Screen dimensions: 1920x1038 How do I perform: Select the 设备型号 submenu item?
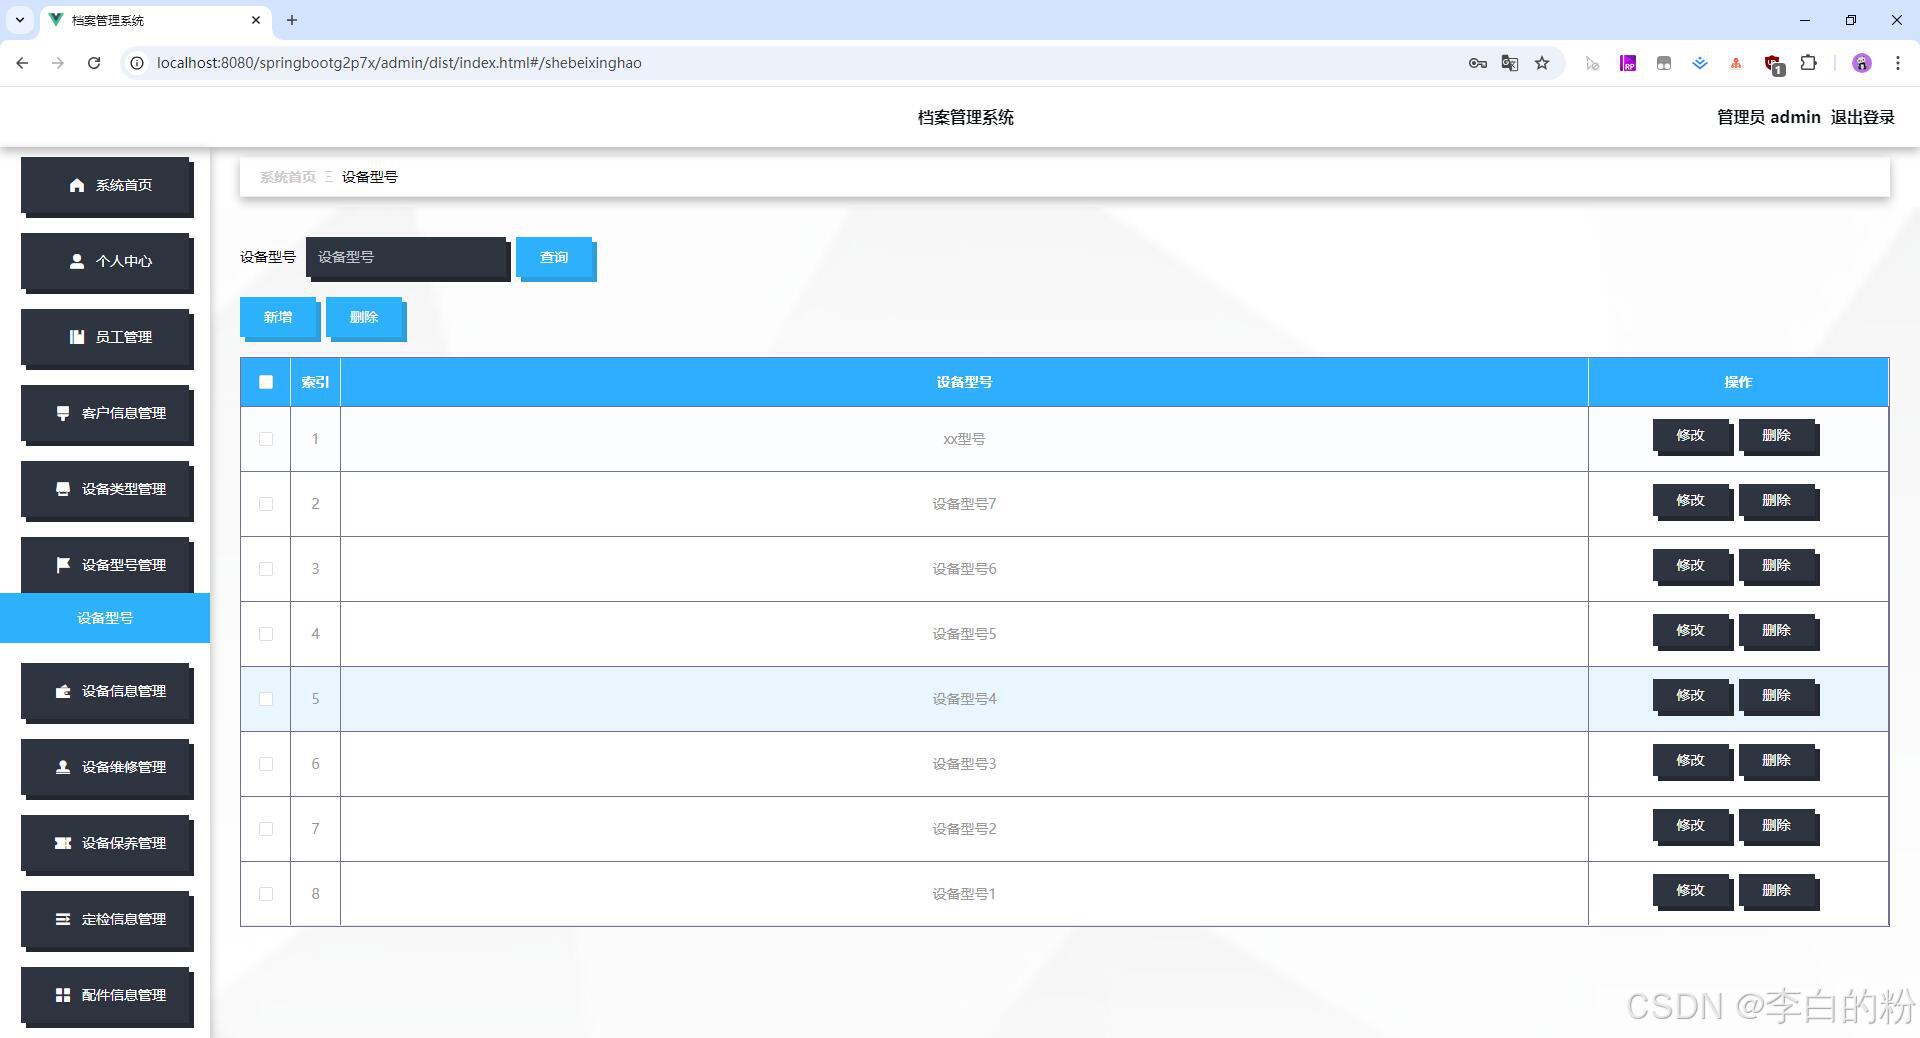pyautogui.click(x=105, y=618)
